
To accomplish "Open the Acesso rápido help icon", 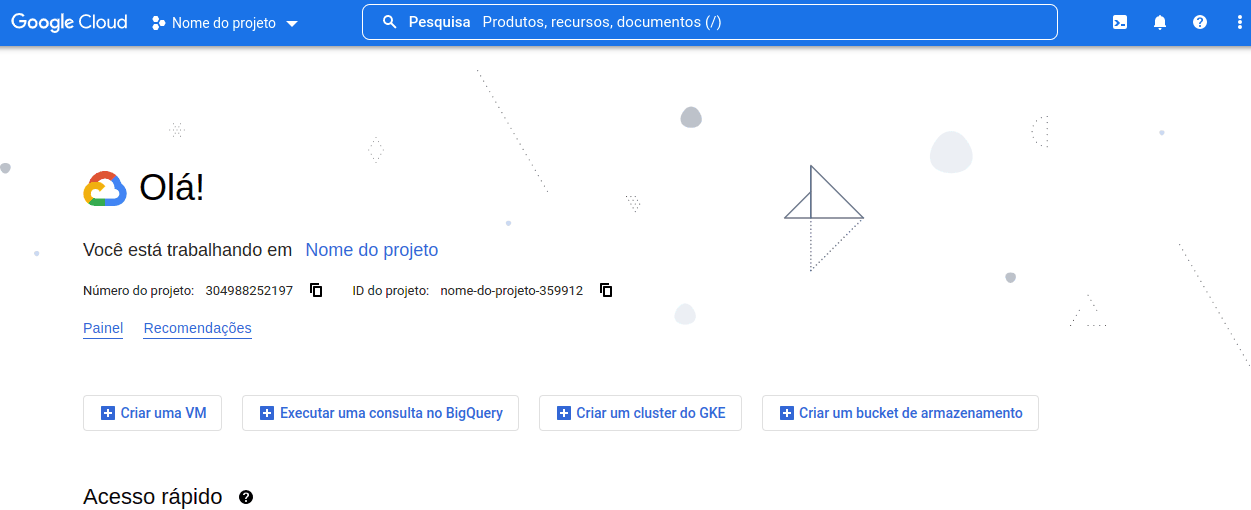I will point(246,497).
